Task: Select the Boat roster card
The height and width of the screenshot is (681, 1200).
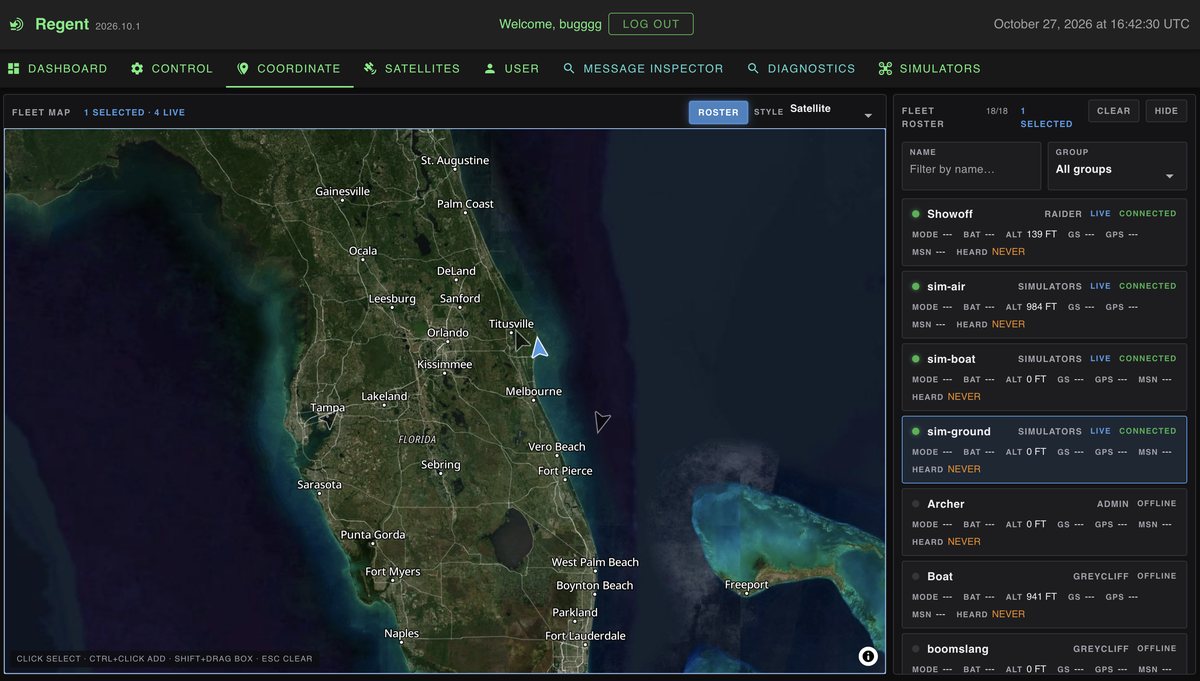Action: pyautogui.click(x=1044, y=594)
